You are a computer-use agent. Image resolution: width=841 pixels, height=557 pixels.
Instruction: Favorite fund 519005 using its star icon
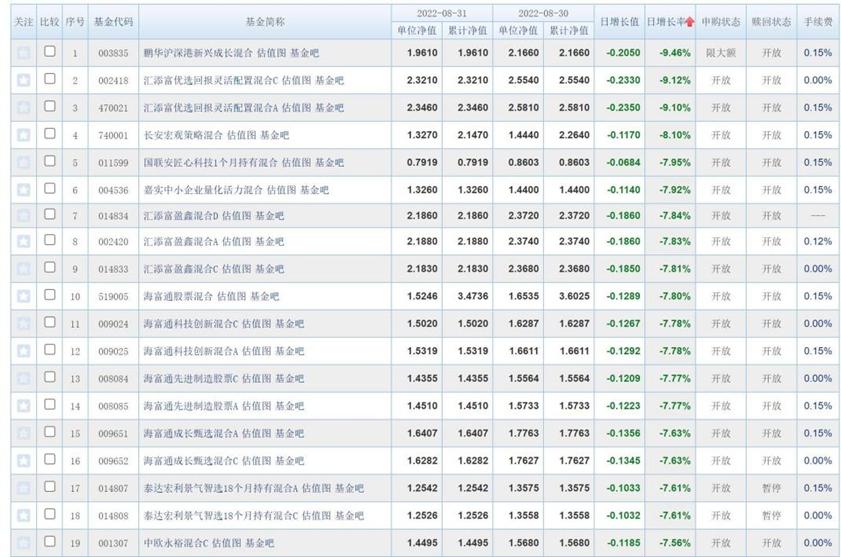coord(23,296)
